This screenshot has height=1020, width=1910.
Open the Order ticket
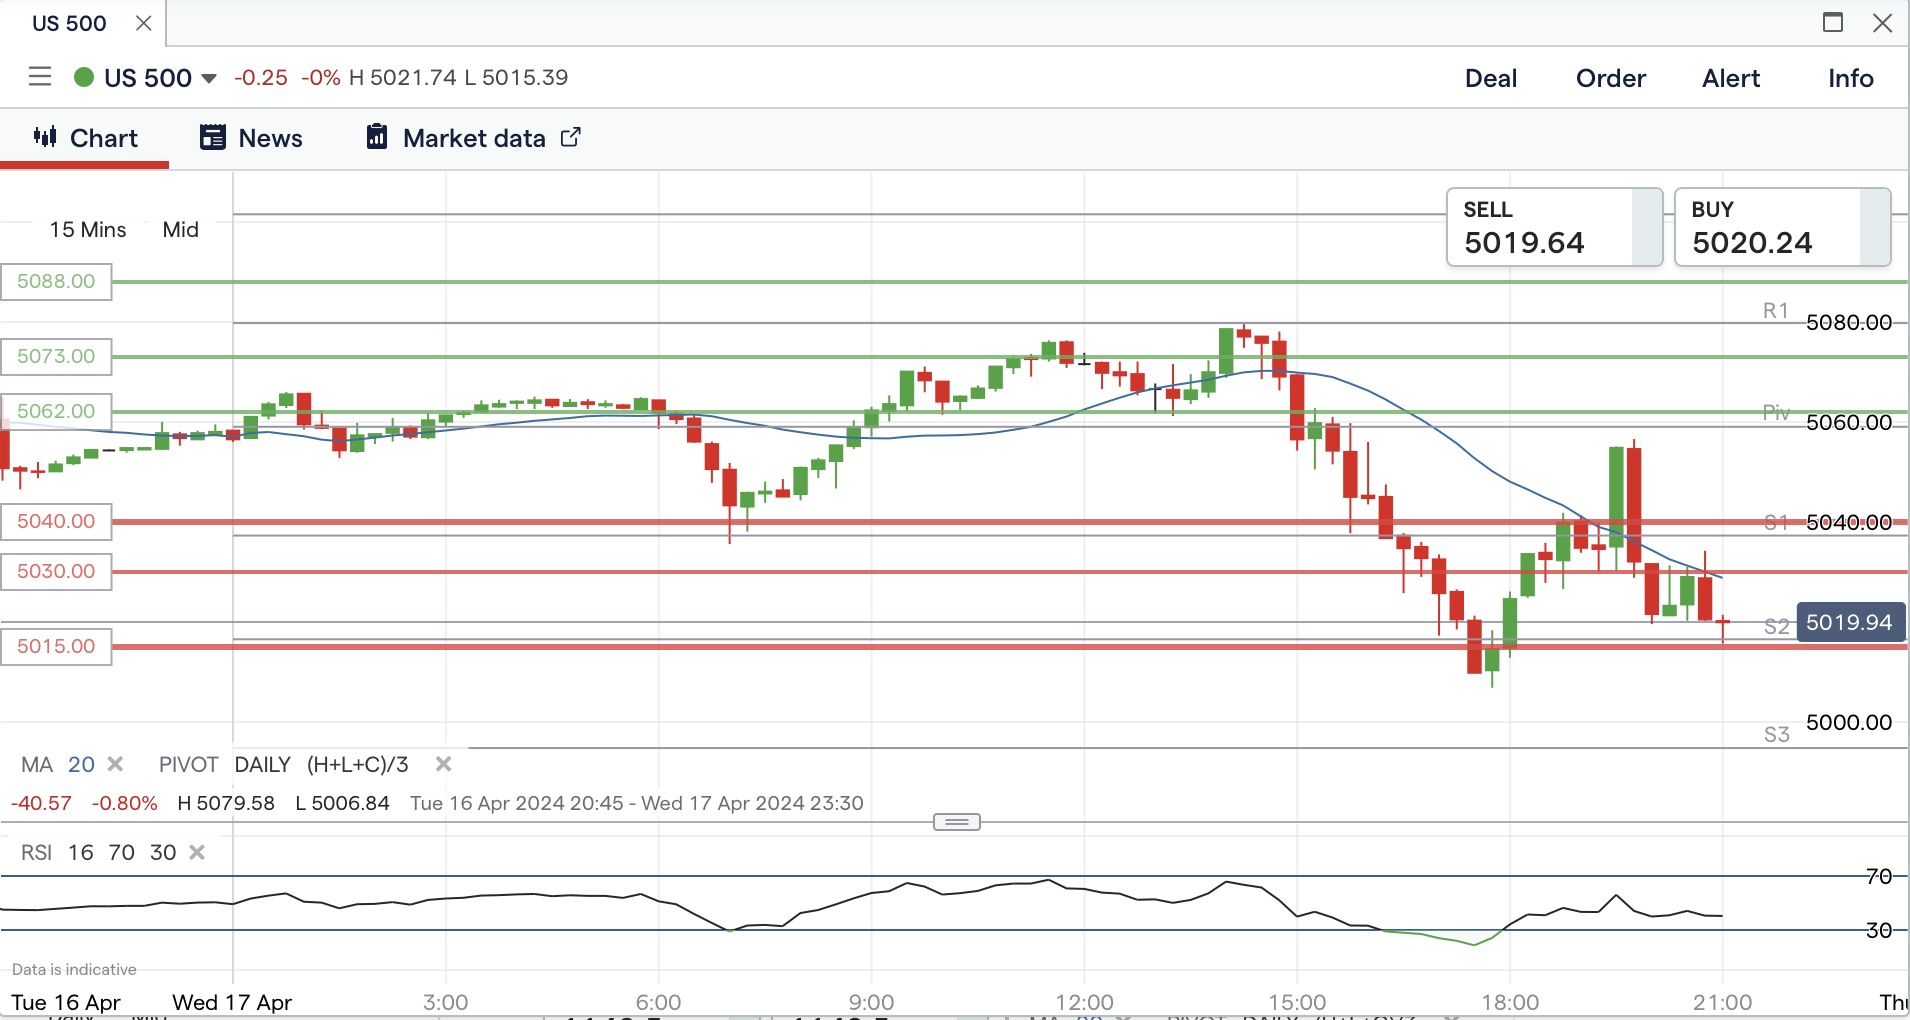coord(1611,78)
